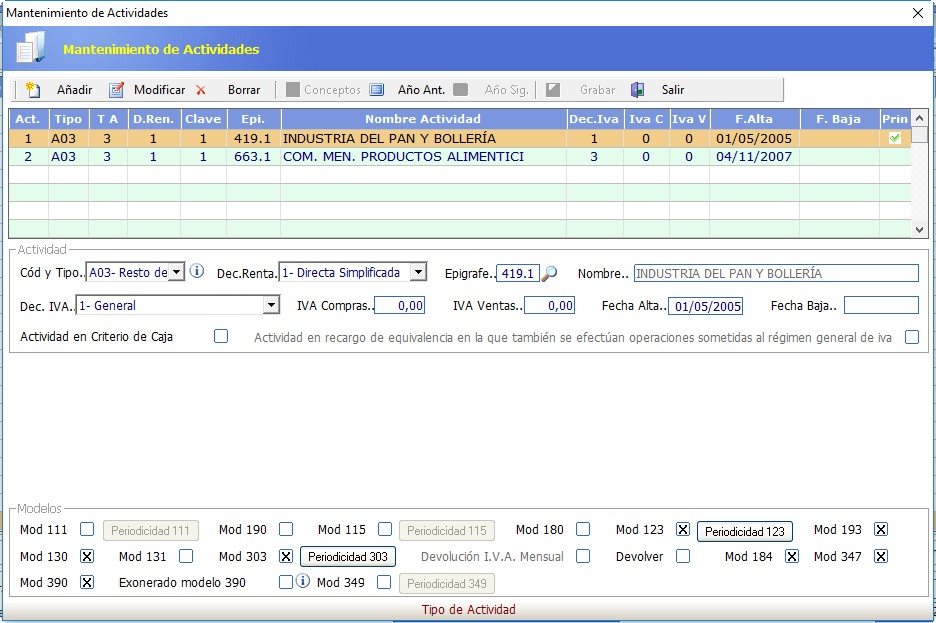
Task: Click the Fecha Baja input field
Action: [880, 305]
